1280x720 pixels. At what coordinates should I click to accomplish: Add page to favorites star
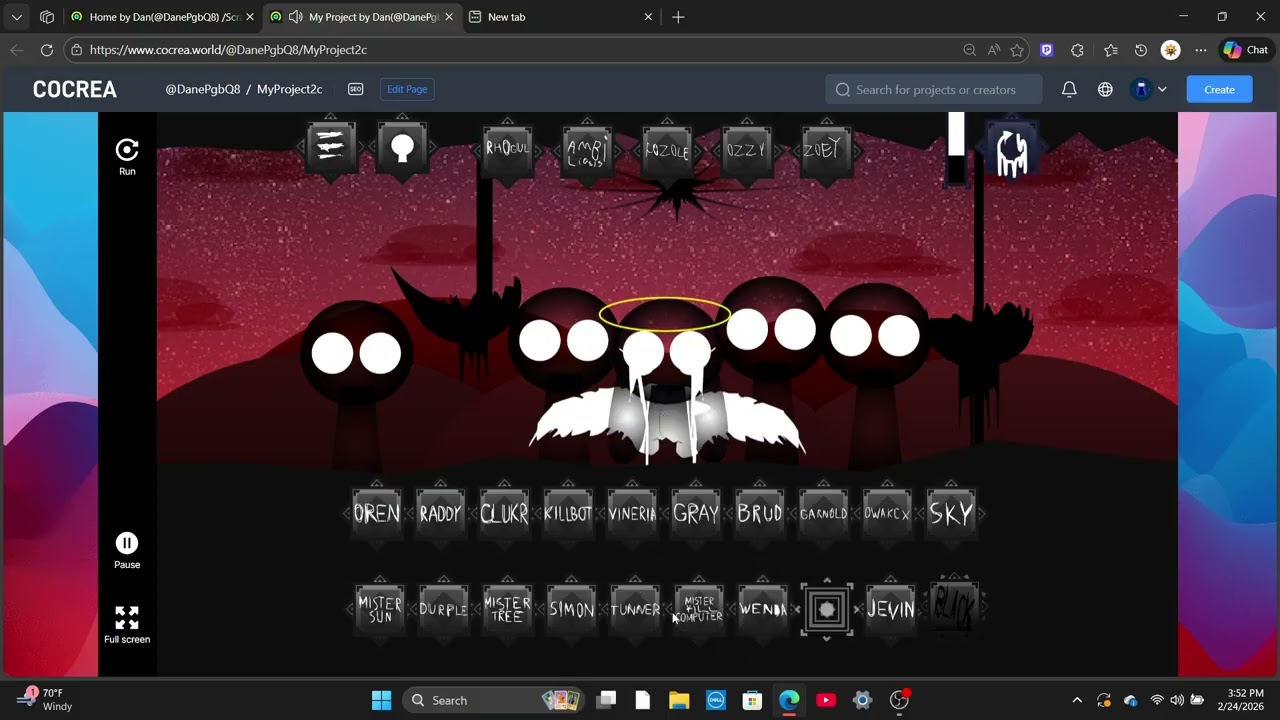pos(1017,50)
